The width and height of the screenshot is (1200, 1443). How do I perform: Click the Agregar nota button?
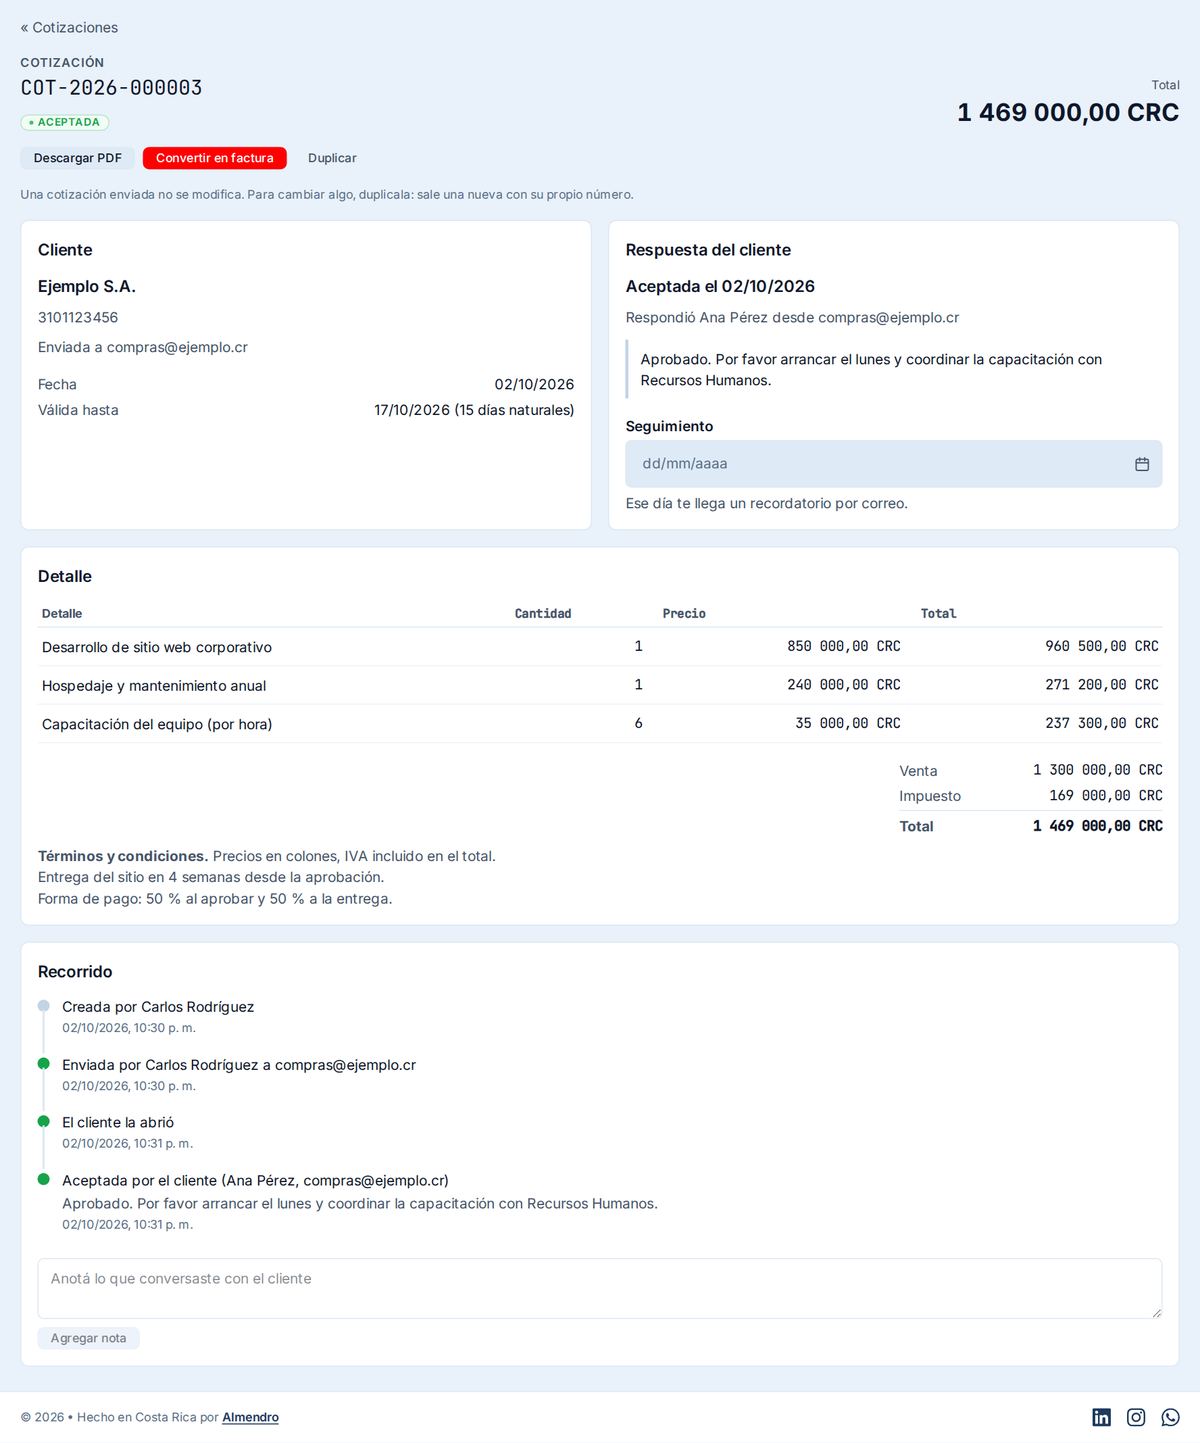click(x=89, y=1338)
